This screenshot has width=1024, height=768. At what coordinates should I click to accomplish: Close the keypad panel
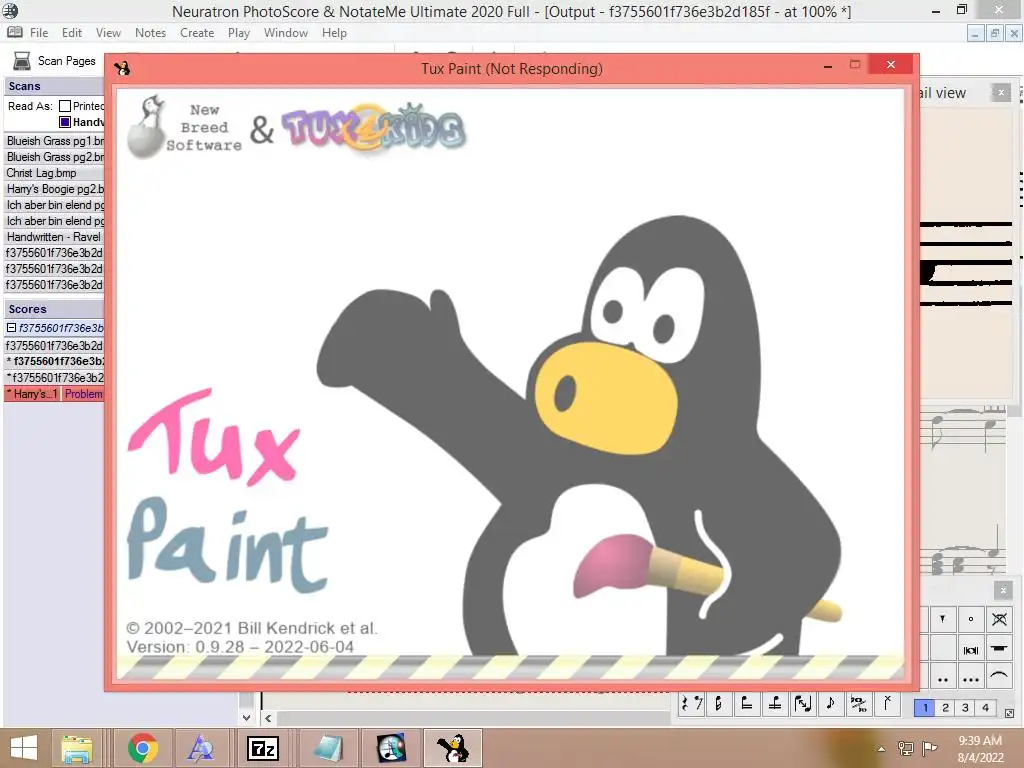[x=1003, y=591]
